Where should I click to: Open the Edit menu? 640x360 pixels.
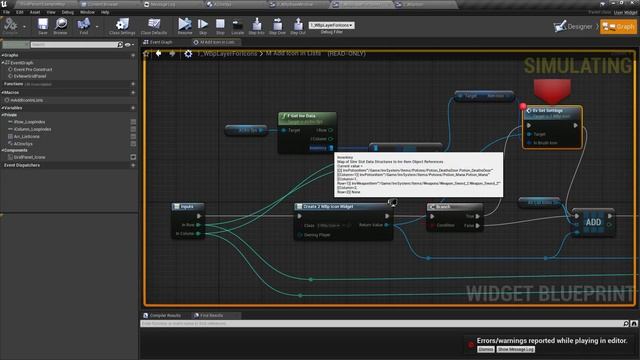pyautogui.click(x=20, y=12)
